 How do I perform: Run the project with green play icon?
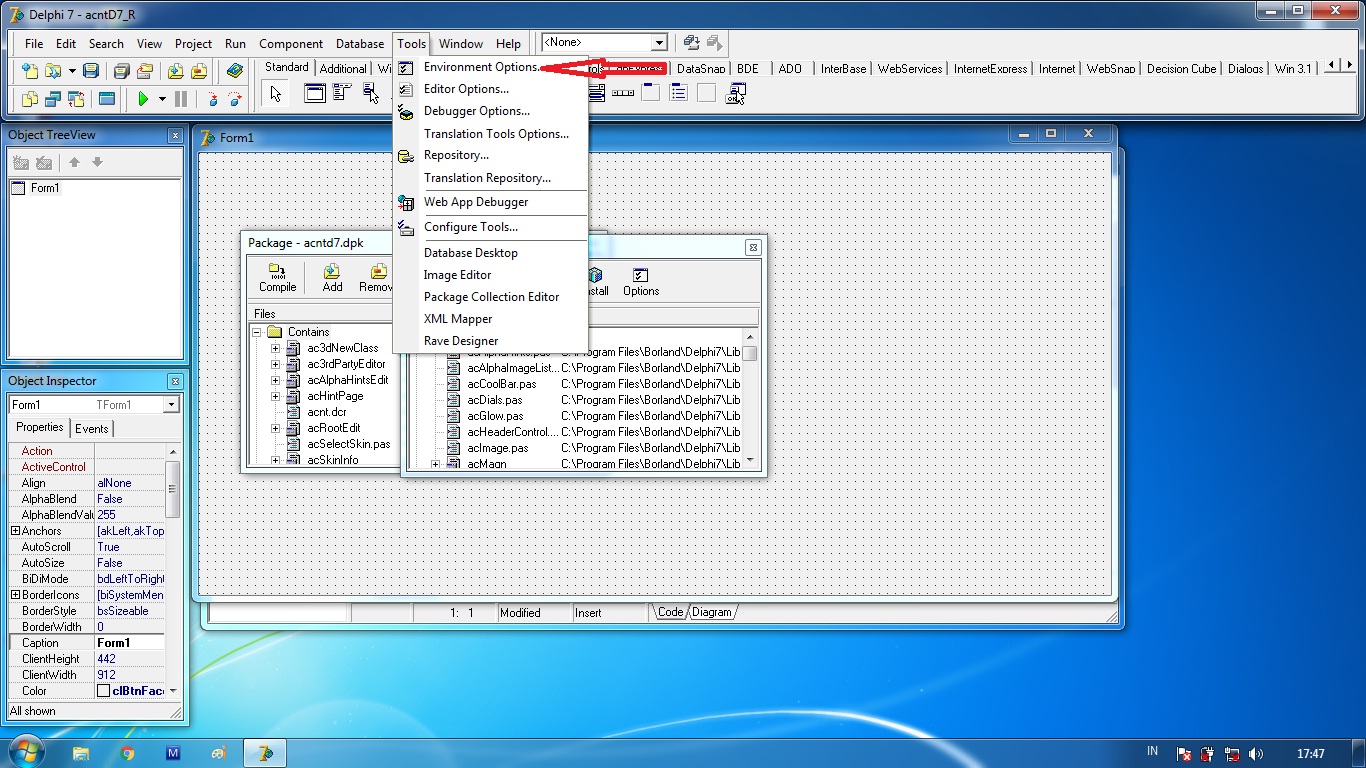[x=143, y=99]
